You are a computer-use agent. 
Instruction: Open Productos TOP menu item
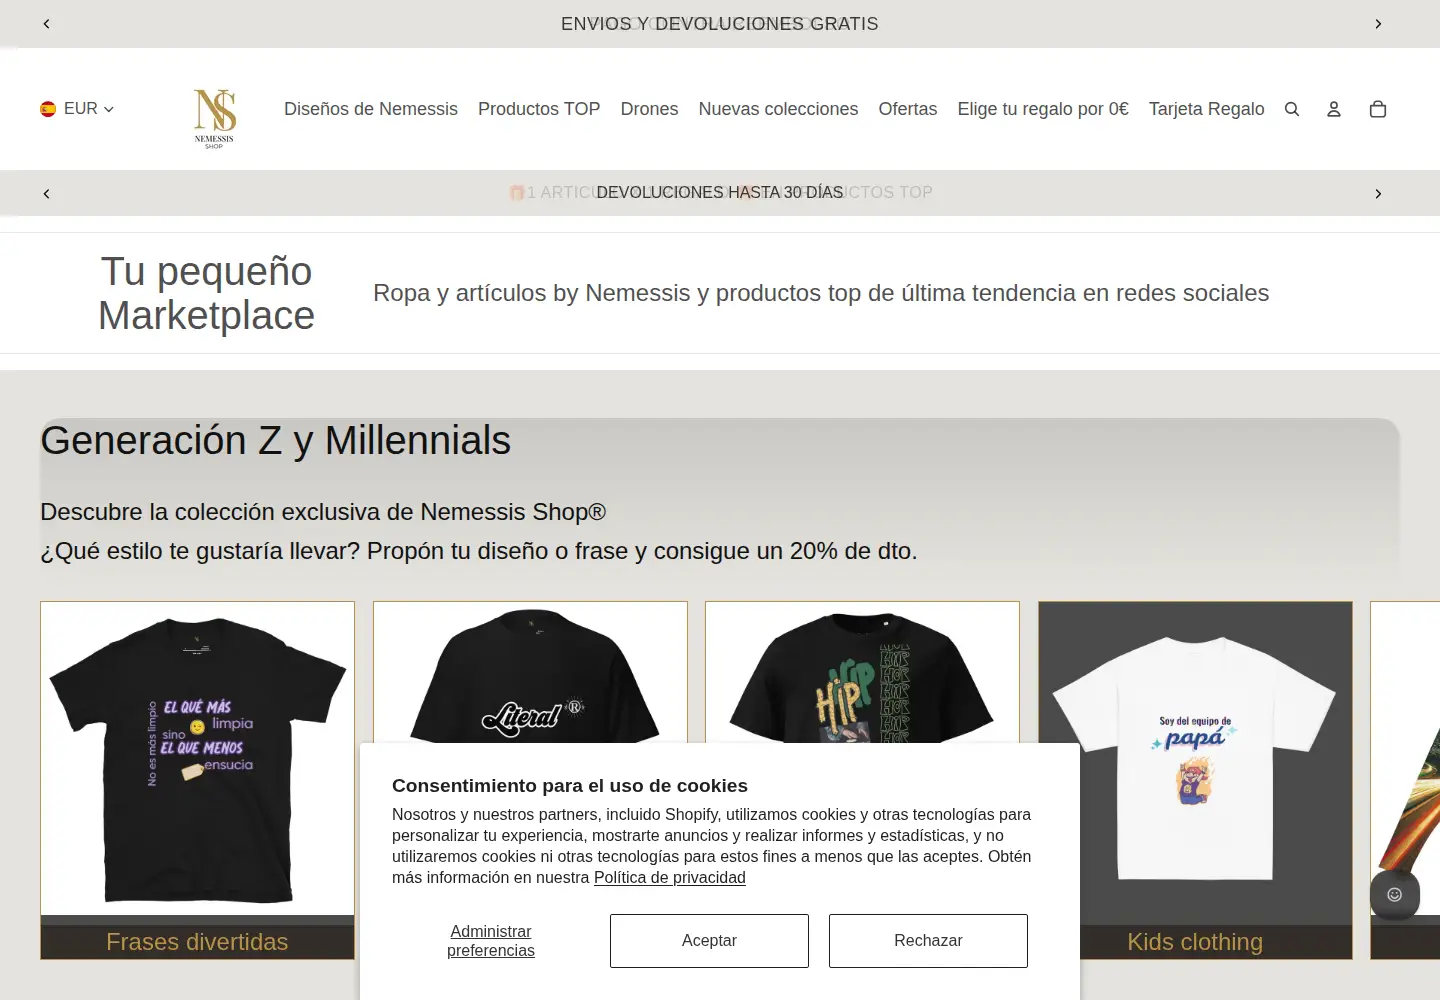tap(539, 109)
